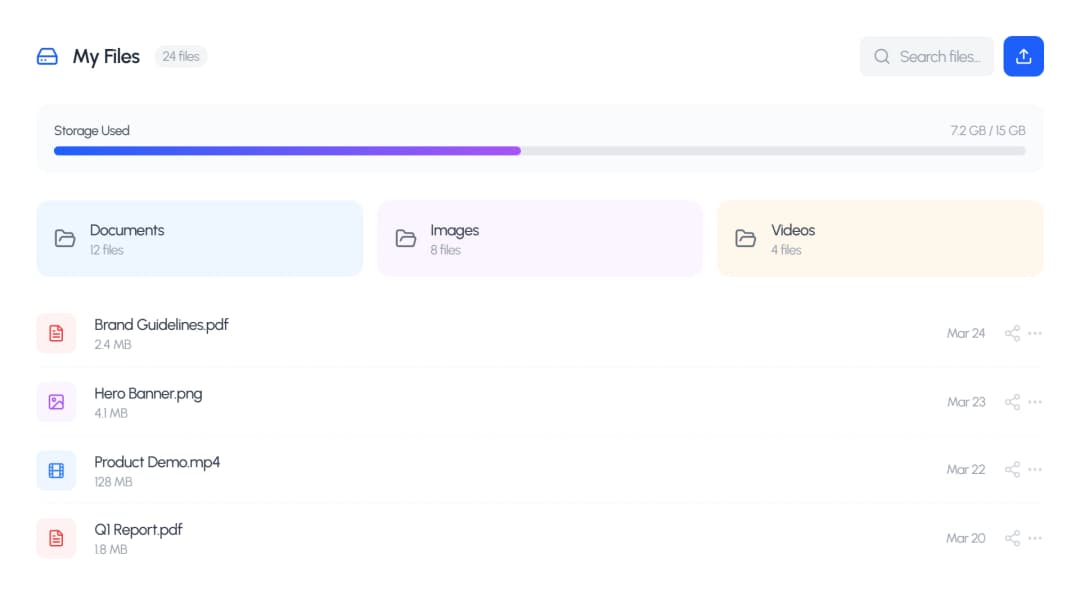Open the Documents category card
Image resolution: width=1080 pixels, height=608 pixels.
(x=199, y=238)
